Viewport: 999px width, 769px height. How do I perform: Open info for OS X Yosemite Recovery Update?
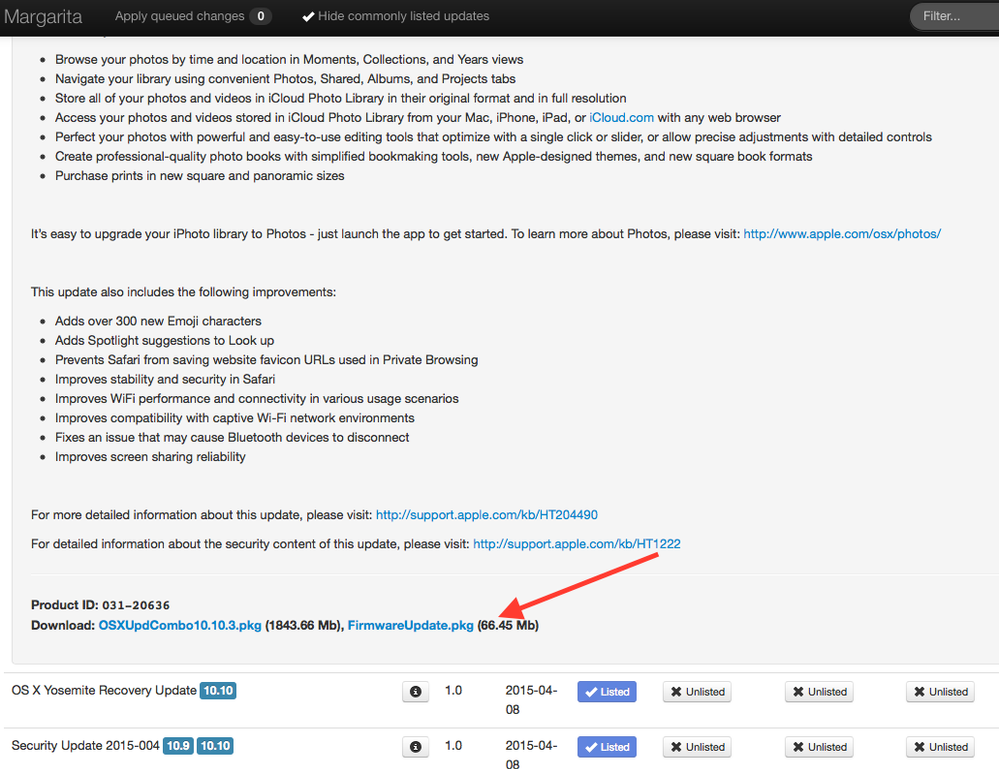tap(415, 691)
